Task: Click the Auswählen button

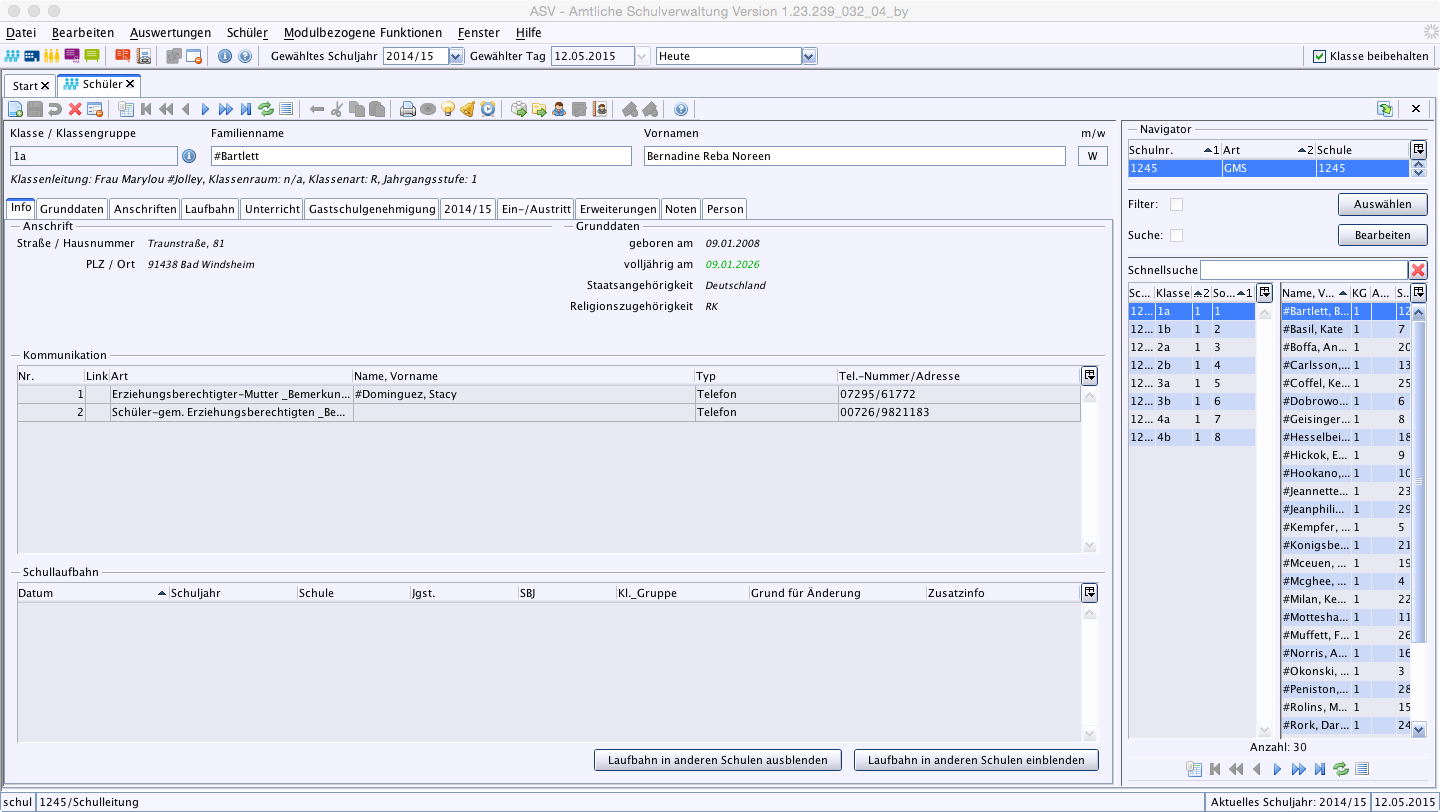Action: point(1382,204)
